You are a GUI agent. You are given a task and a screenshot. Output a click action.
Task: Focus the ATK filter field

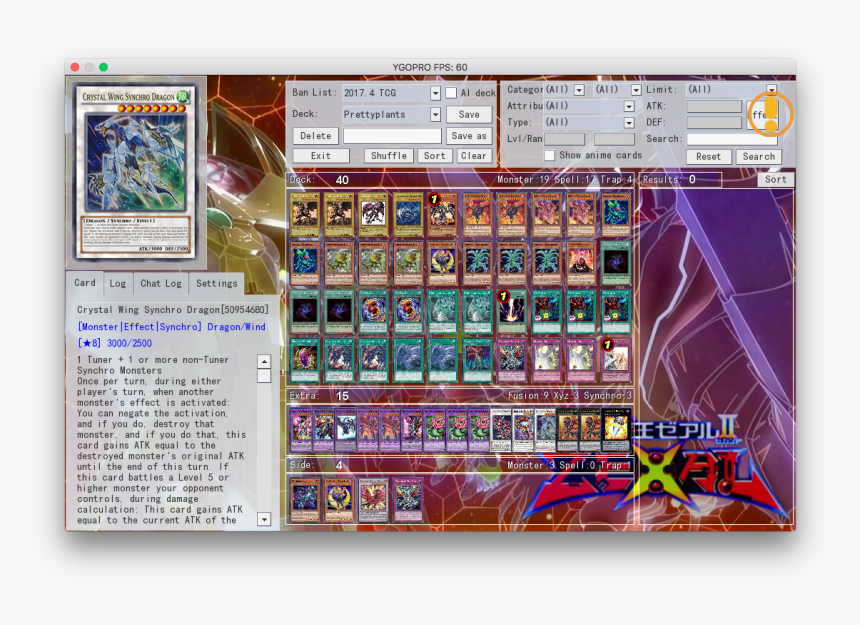[714, 106]
